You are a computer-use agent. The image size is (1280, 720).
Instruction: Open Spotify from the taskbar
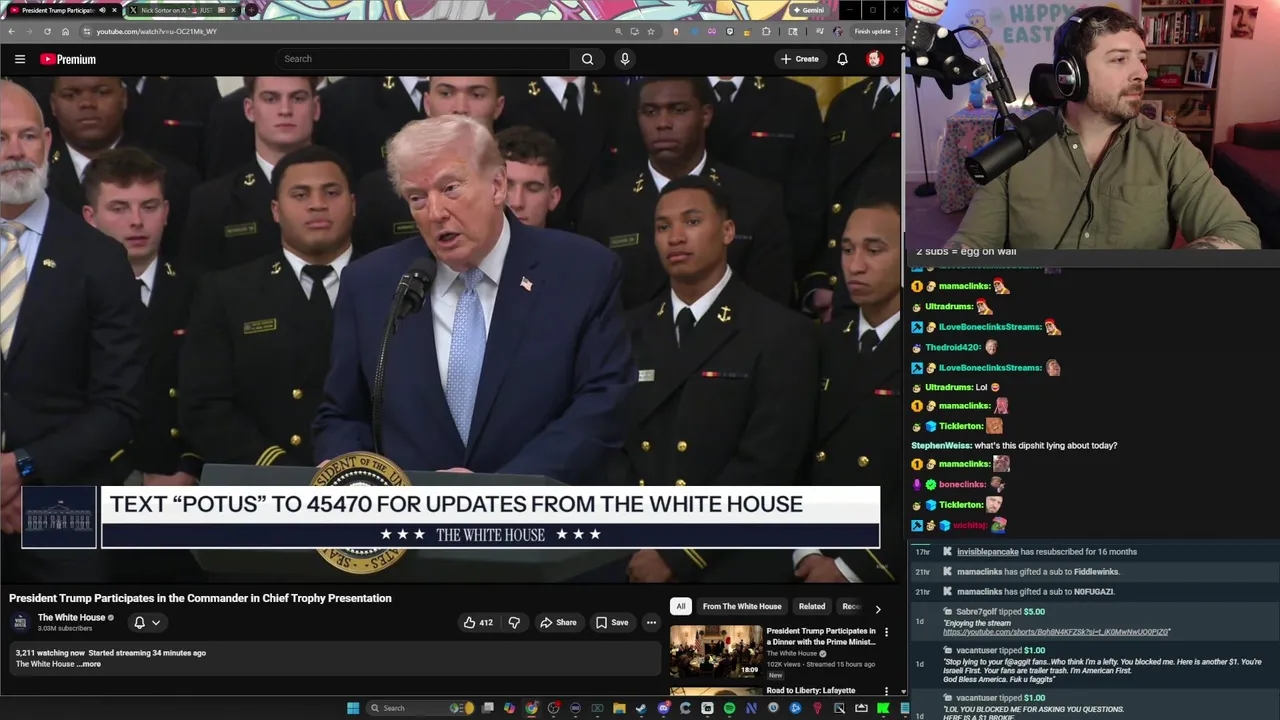(729, 708)
